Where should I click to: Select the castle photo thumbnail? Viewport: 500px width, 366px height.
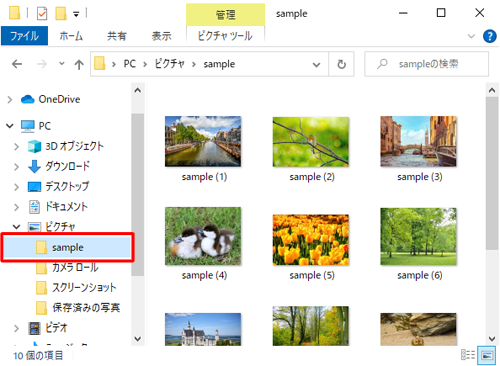tap(203, 329)
